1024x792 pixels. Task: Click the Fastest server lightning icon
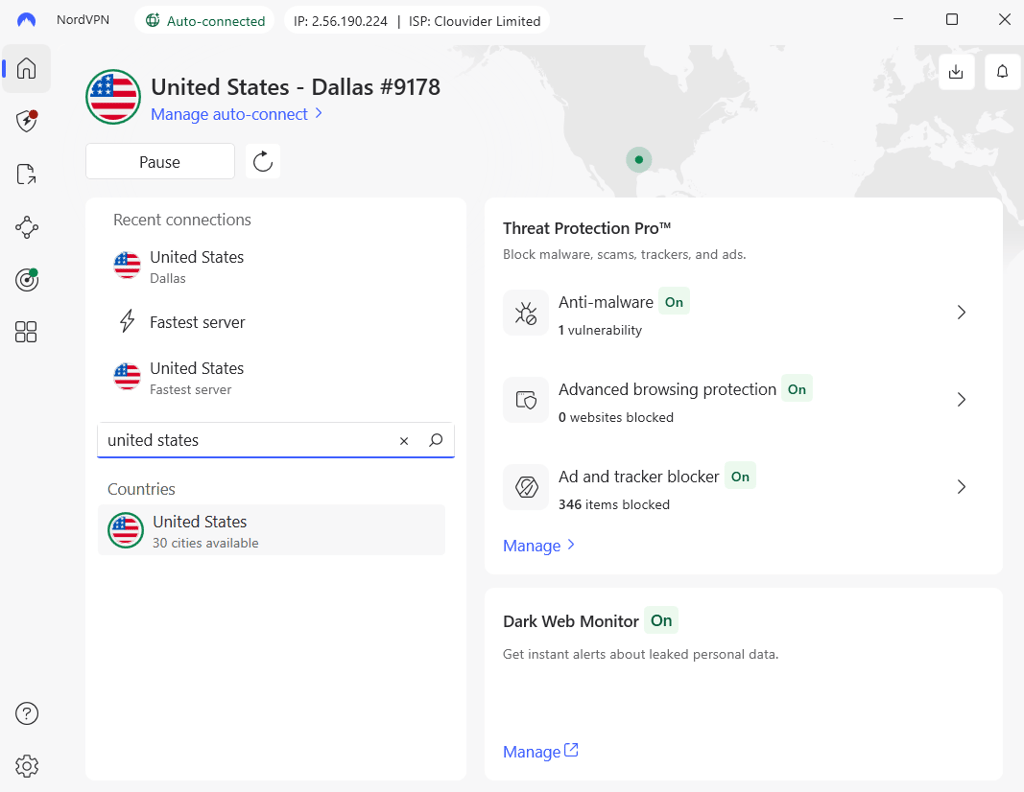click(x=127, y=321)
